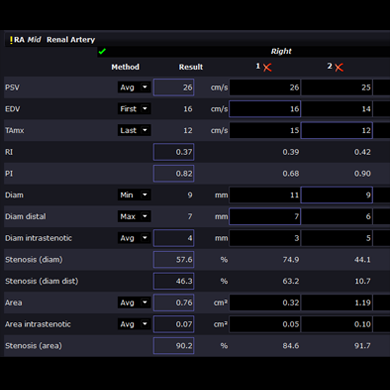Select the Stenosis (diam dist) result field 46.3
The width and height of the screenshot is (390, 390).
tap(174, 281)
